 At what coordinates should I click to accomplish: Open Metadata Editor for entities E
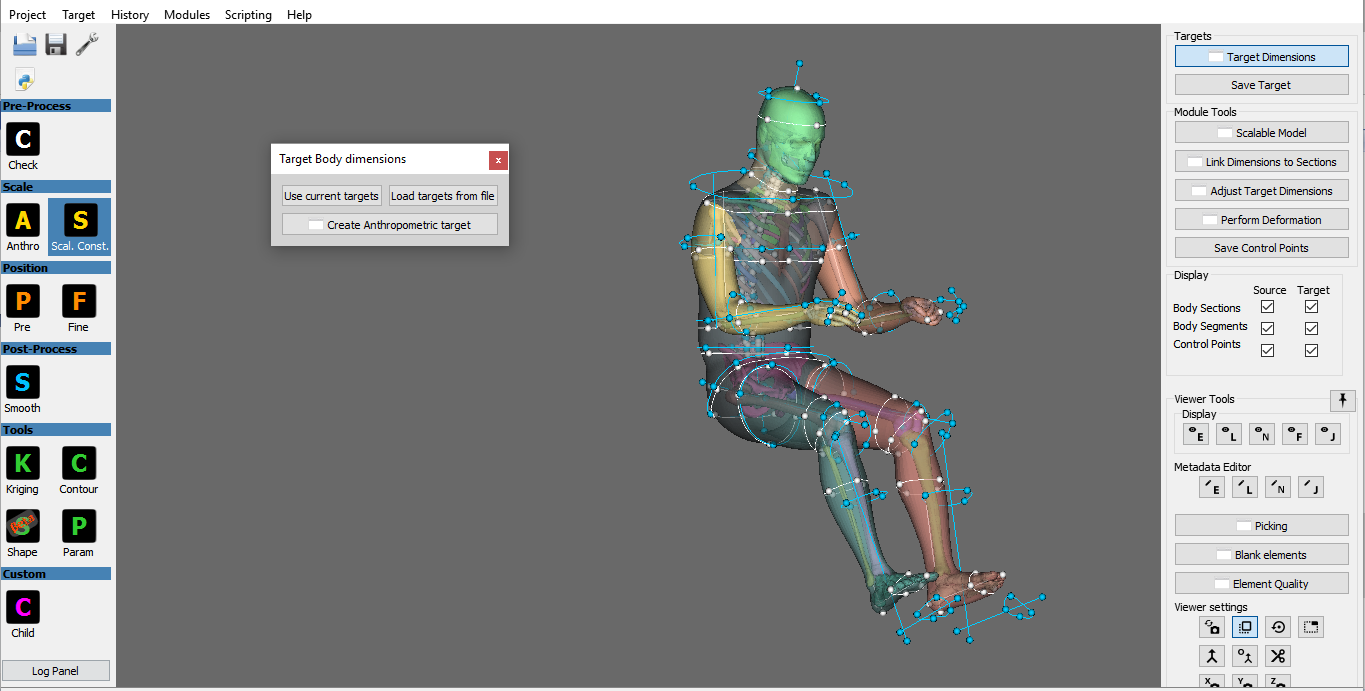1211,487
